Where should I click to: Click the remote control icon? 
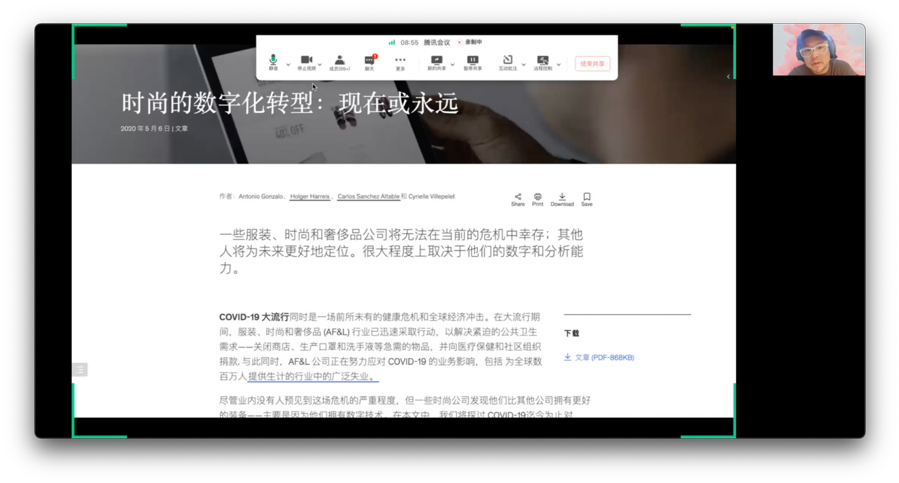pos(543,62)
